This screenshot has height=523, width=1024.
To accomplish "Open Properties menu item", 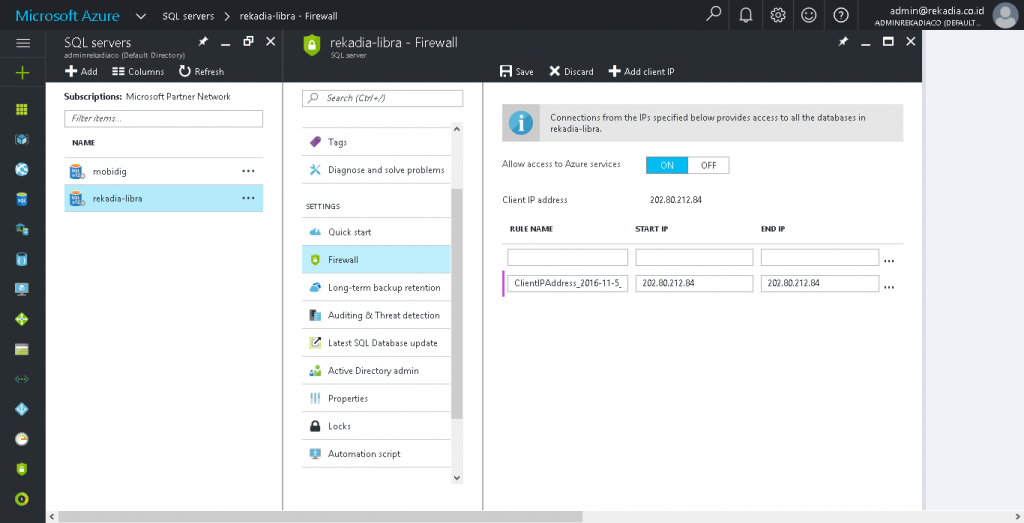I will (x=376, y=398).
